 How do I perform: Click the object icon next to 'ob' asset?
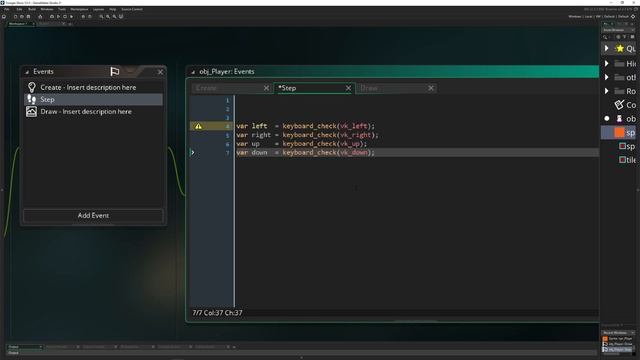pos(619,118)
